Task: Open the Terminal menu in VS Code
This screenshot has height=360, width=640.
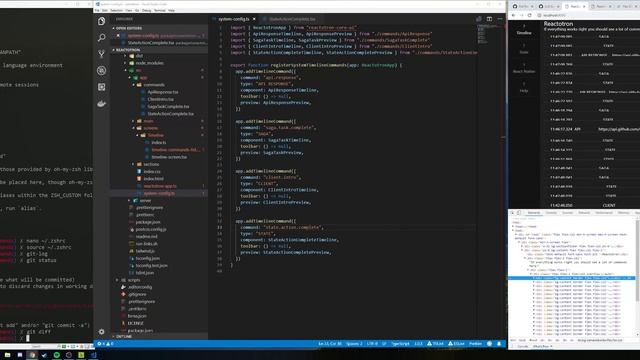Action: tap(160, 11)
